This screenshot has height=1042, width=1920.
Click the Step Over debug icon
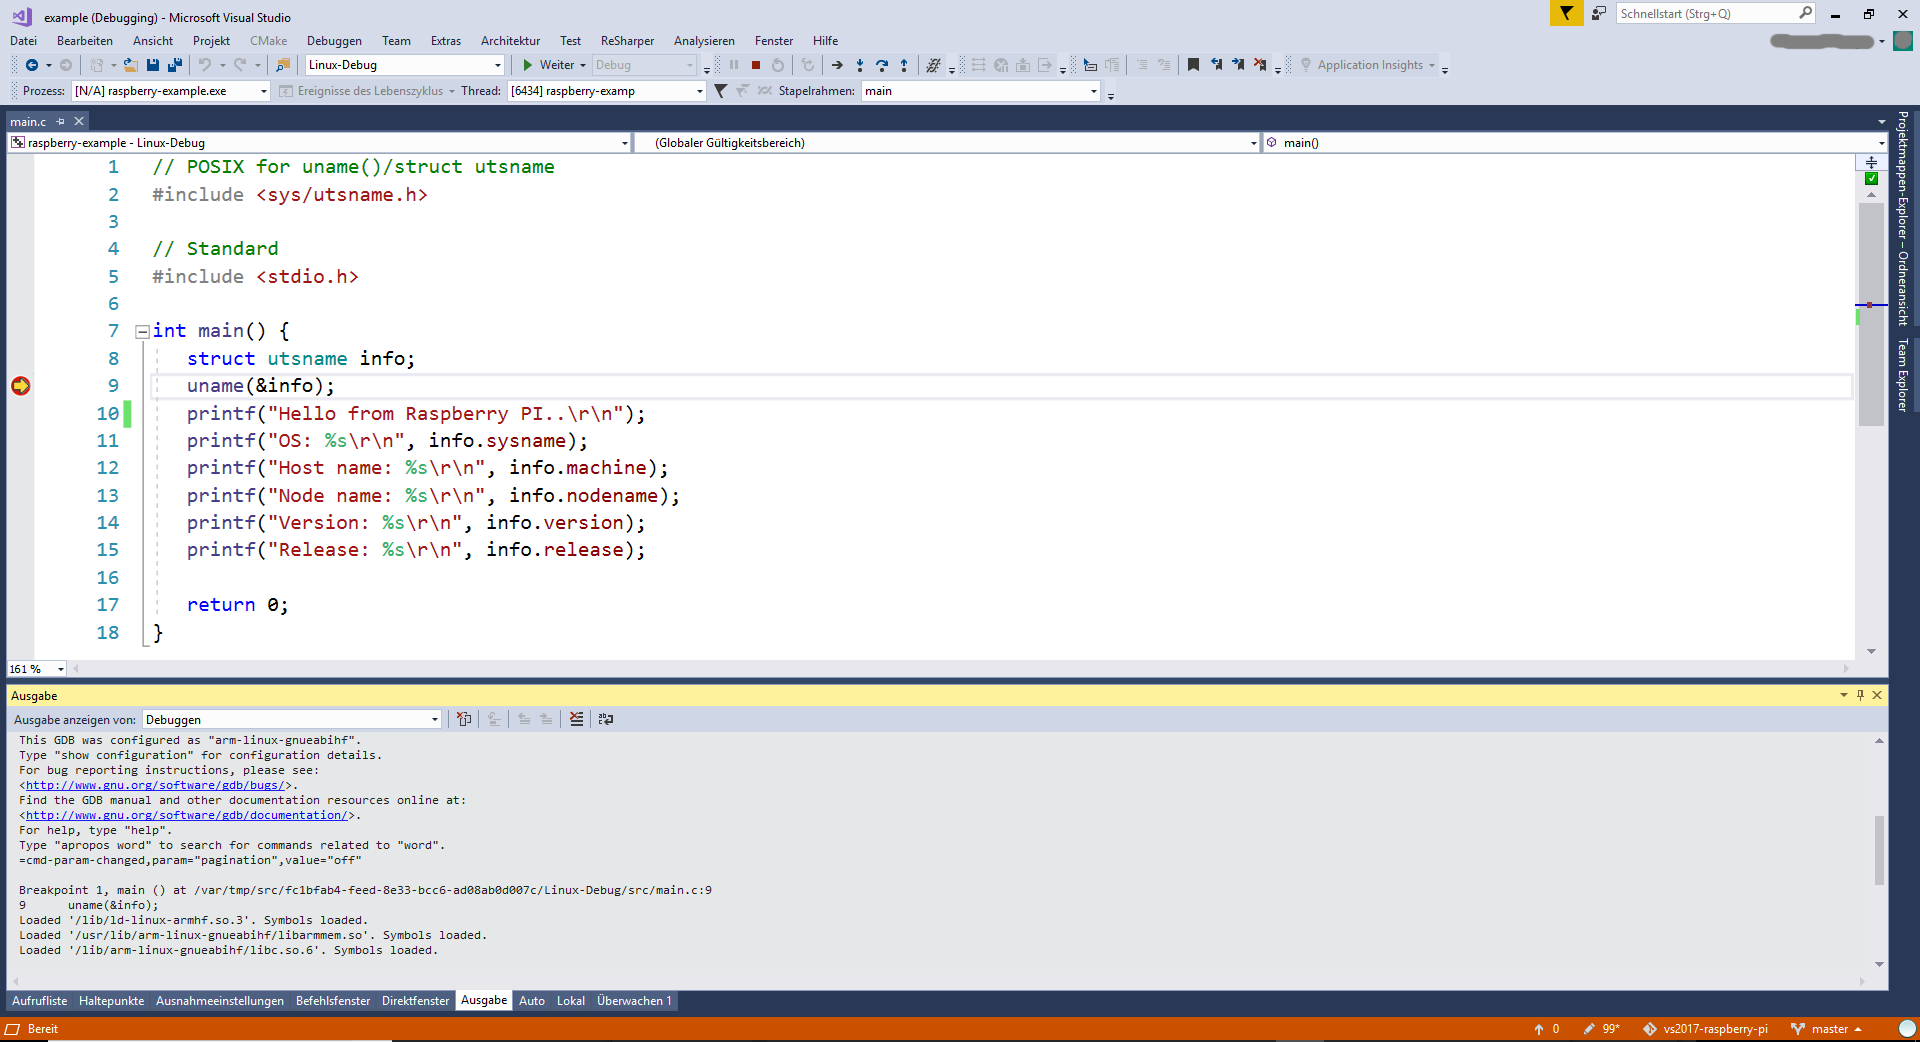point(881,65)
